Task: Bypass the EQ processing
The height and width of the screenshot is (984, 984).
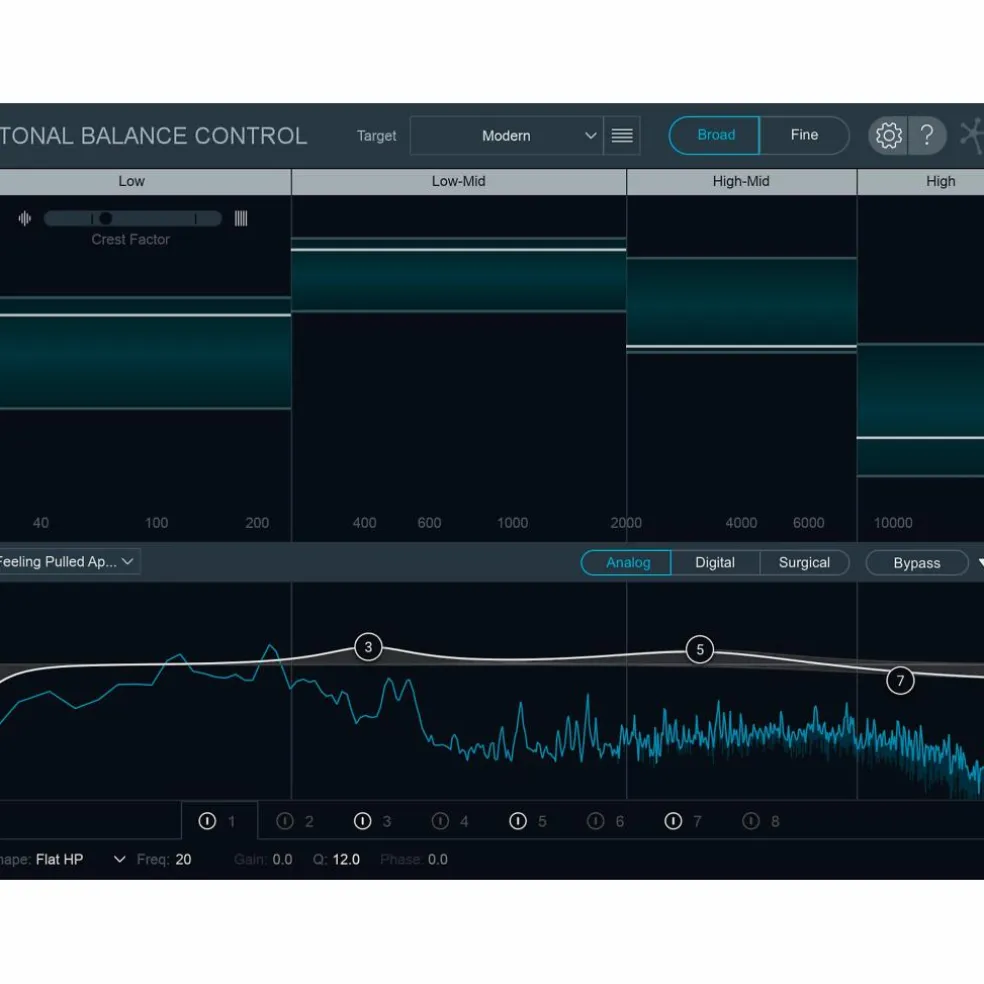Action: coord(917,563)
